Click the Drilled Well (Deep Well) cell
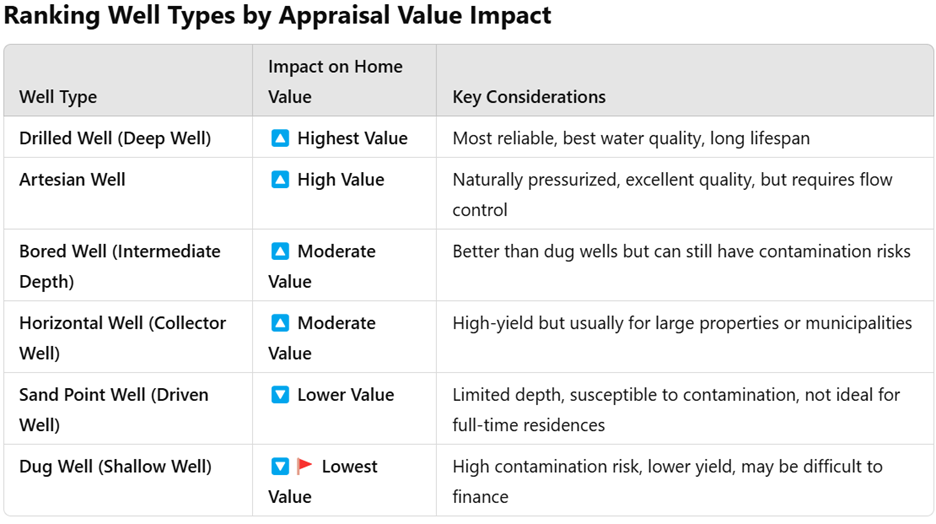This screenshot has width=936, height=524. click(115, 138)
